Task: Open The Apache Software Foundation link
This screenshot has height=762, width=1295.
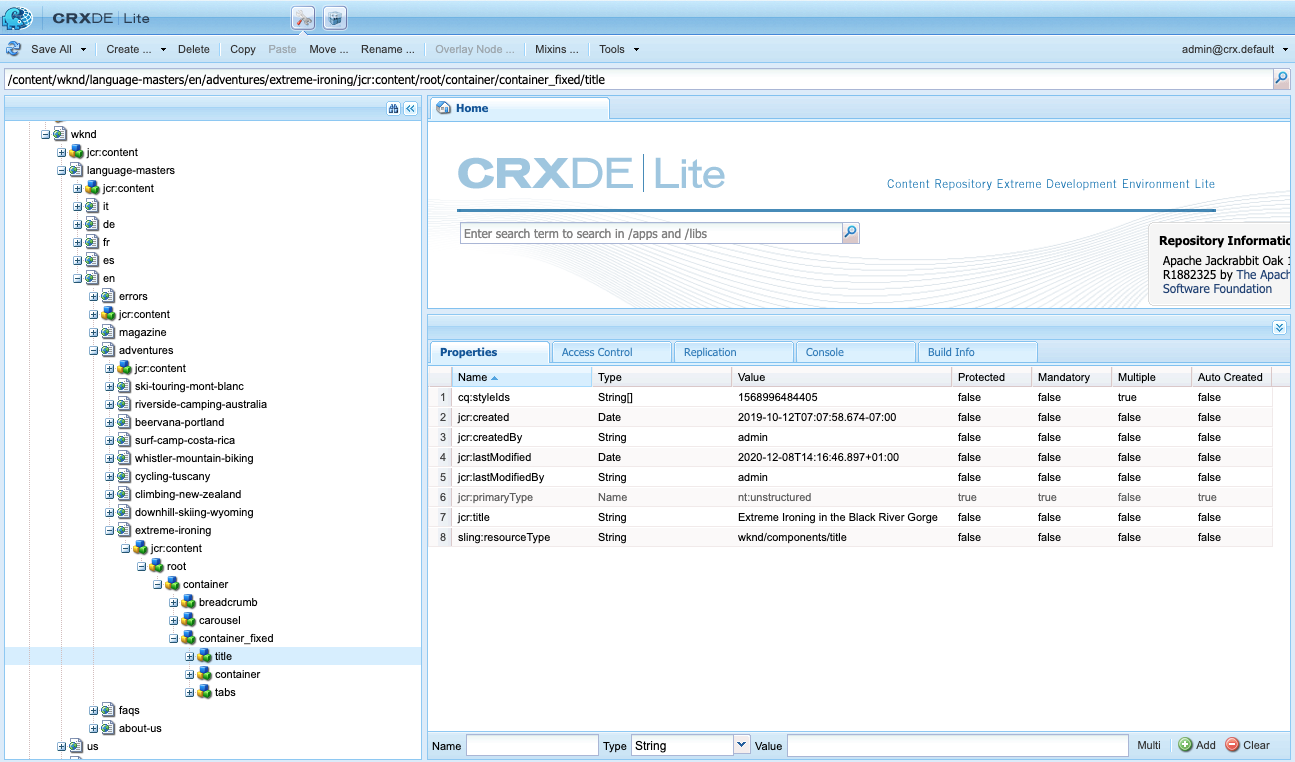Action: (1226, 282)
